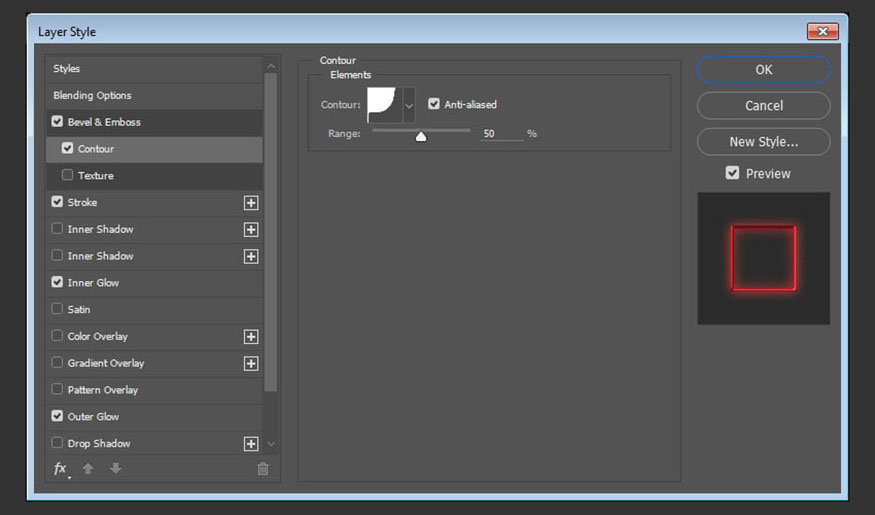The height and width of the screenshot is (515, 875).
Task: Click the move effect up arrow
Action: click(x=88, y=468)
